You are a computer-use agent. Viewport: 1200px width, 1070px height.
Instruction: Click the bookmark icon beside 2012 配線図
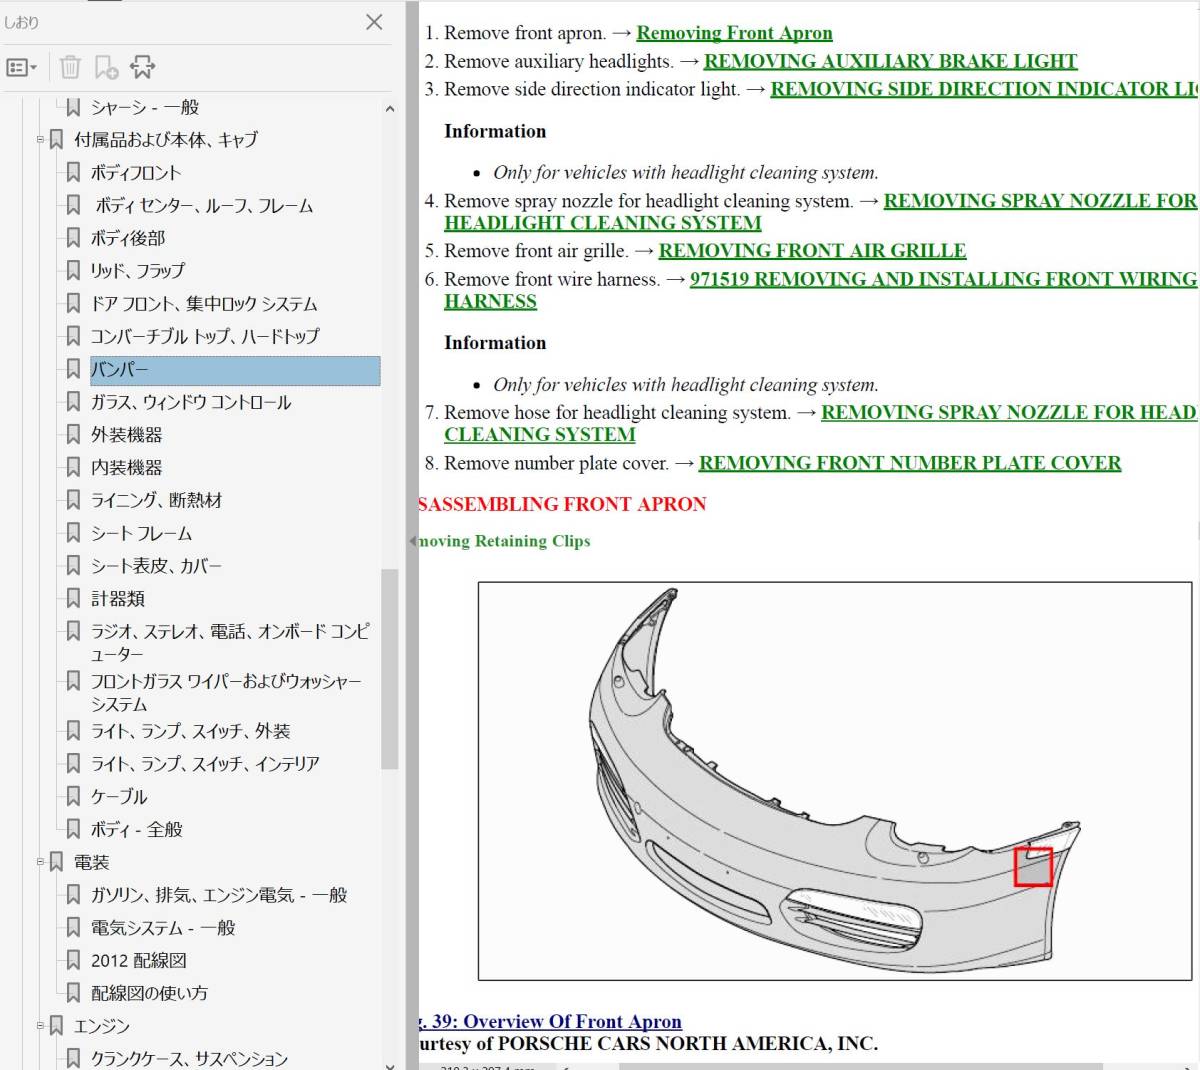tap(73, 960)
